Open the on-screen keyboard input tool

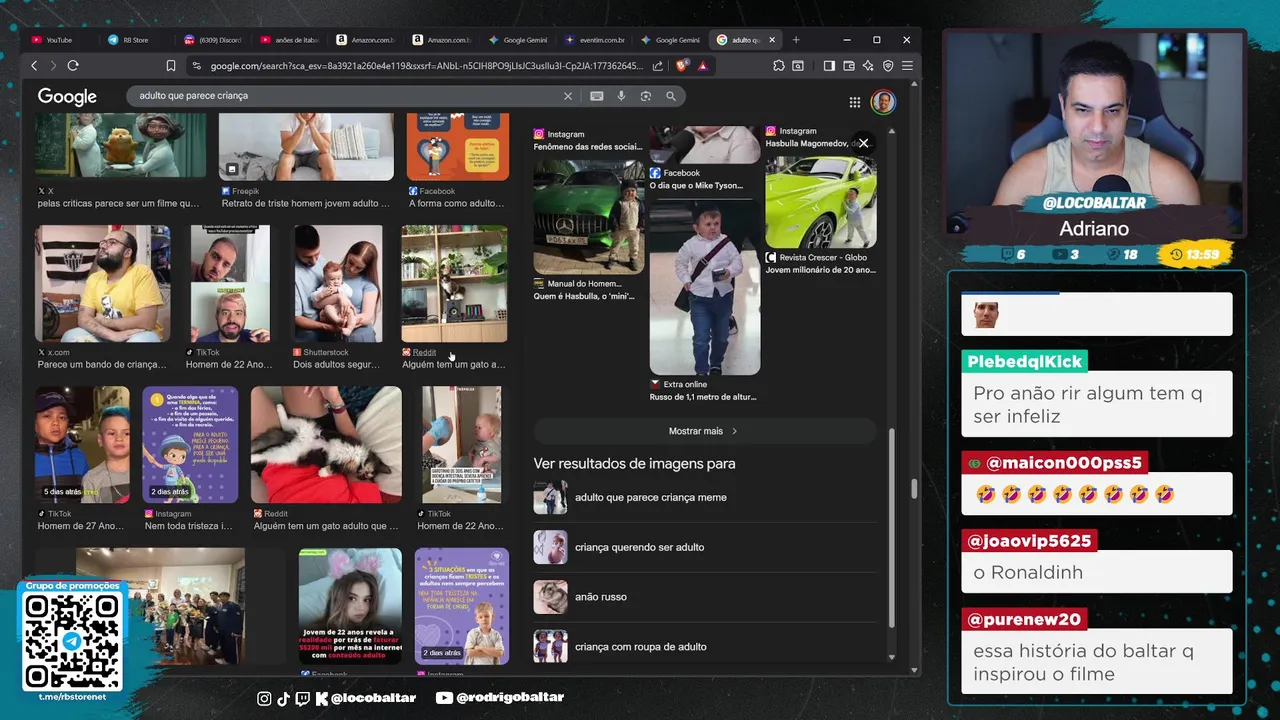click(597, 96)
